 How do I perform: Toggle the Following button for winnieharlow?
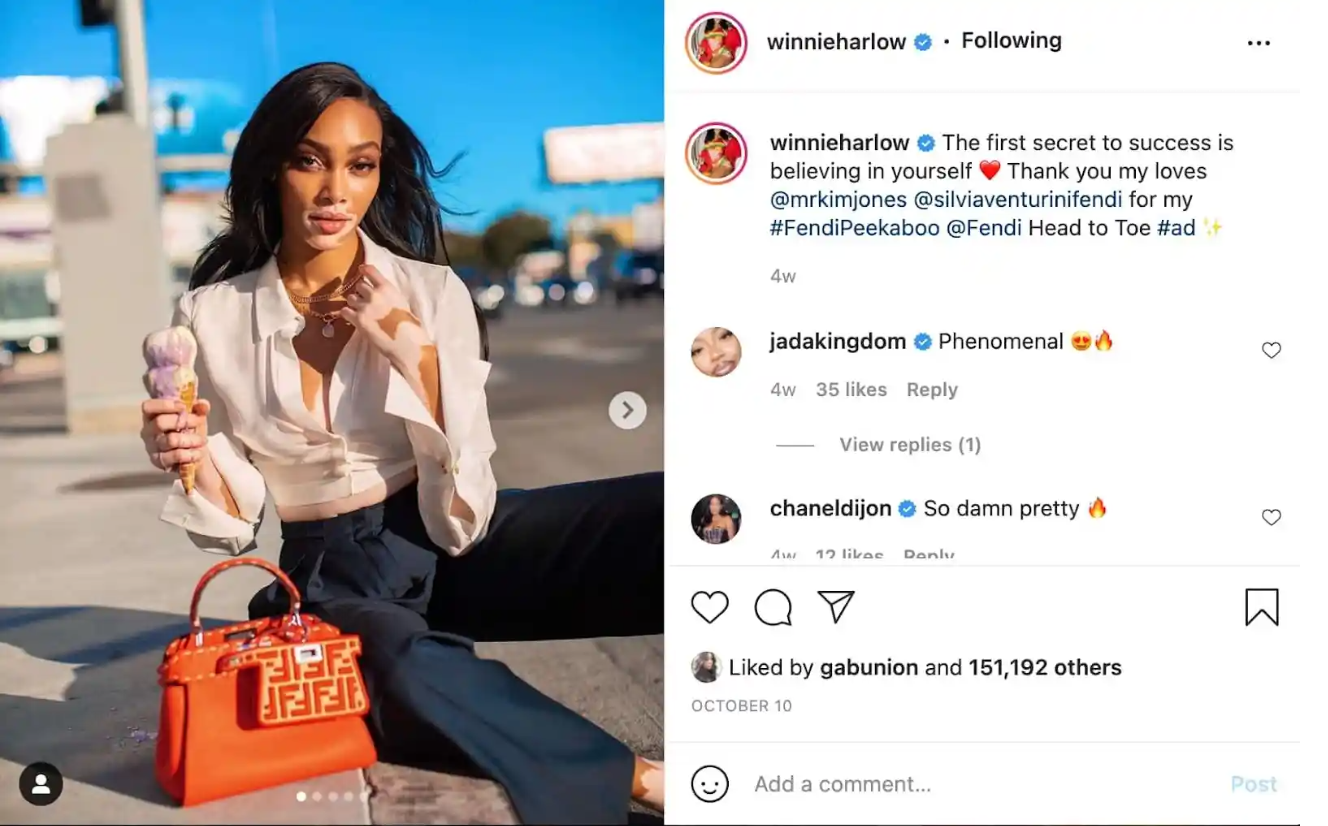[1011, 41]
